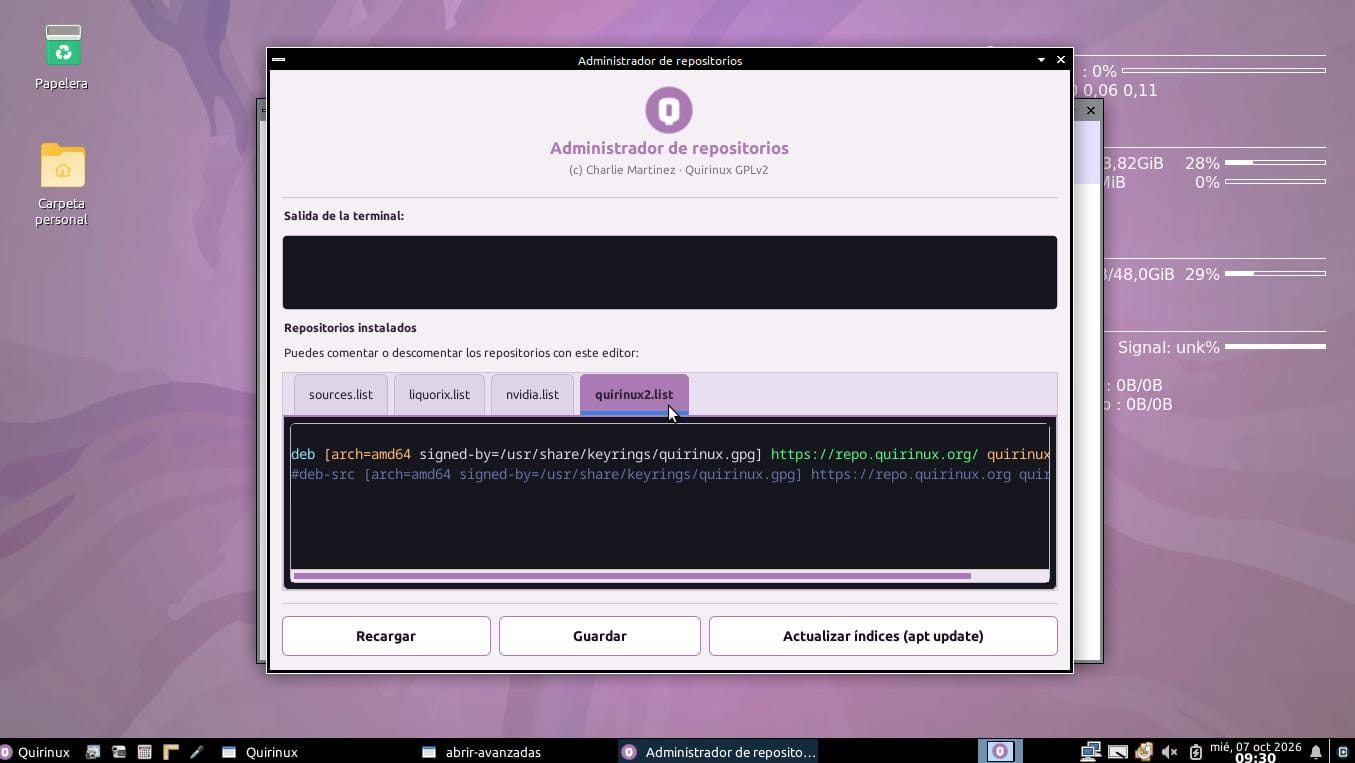1355x763 pixels.
Task: Open the Quirinux start menu in taskbar
Action: point(36,752)
